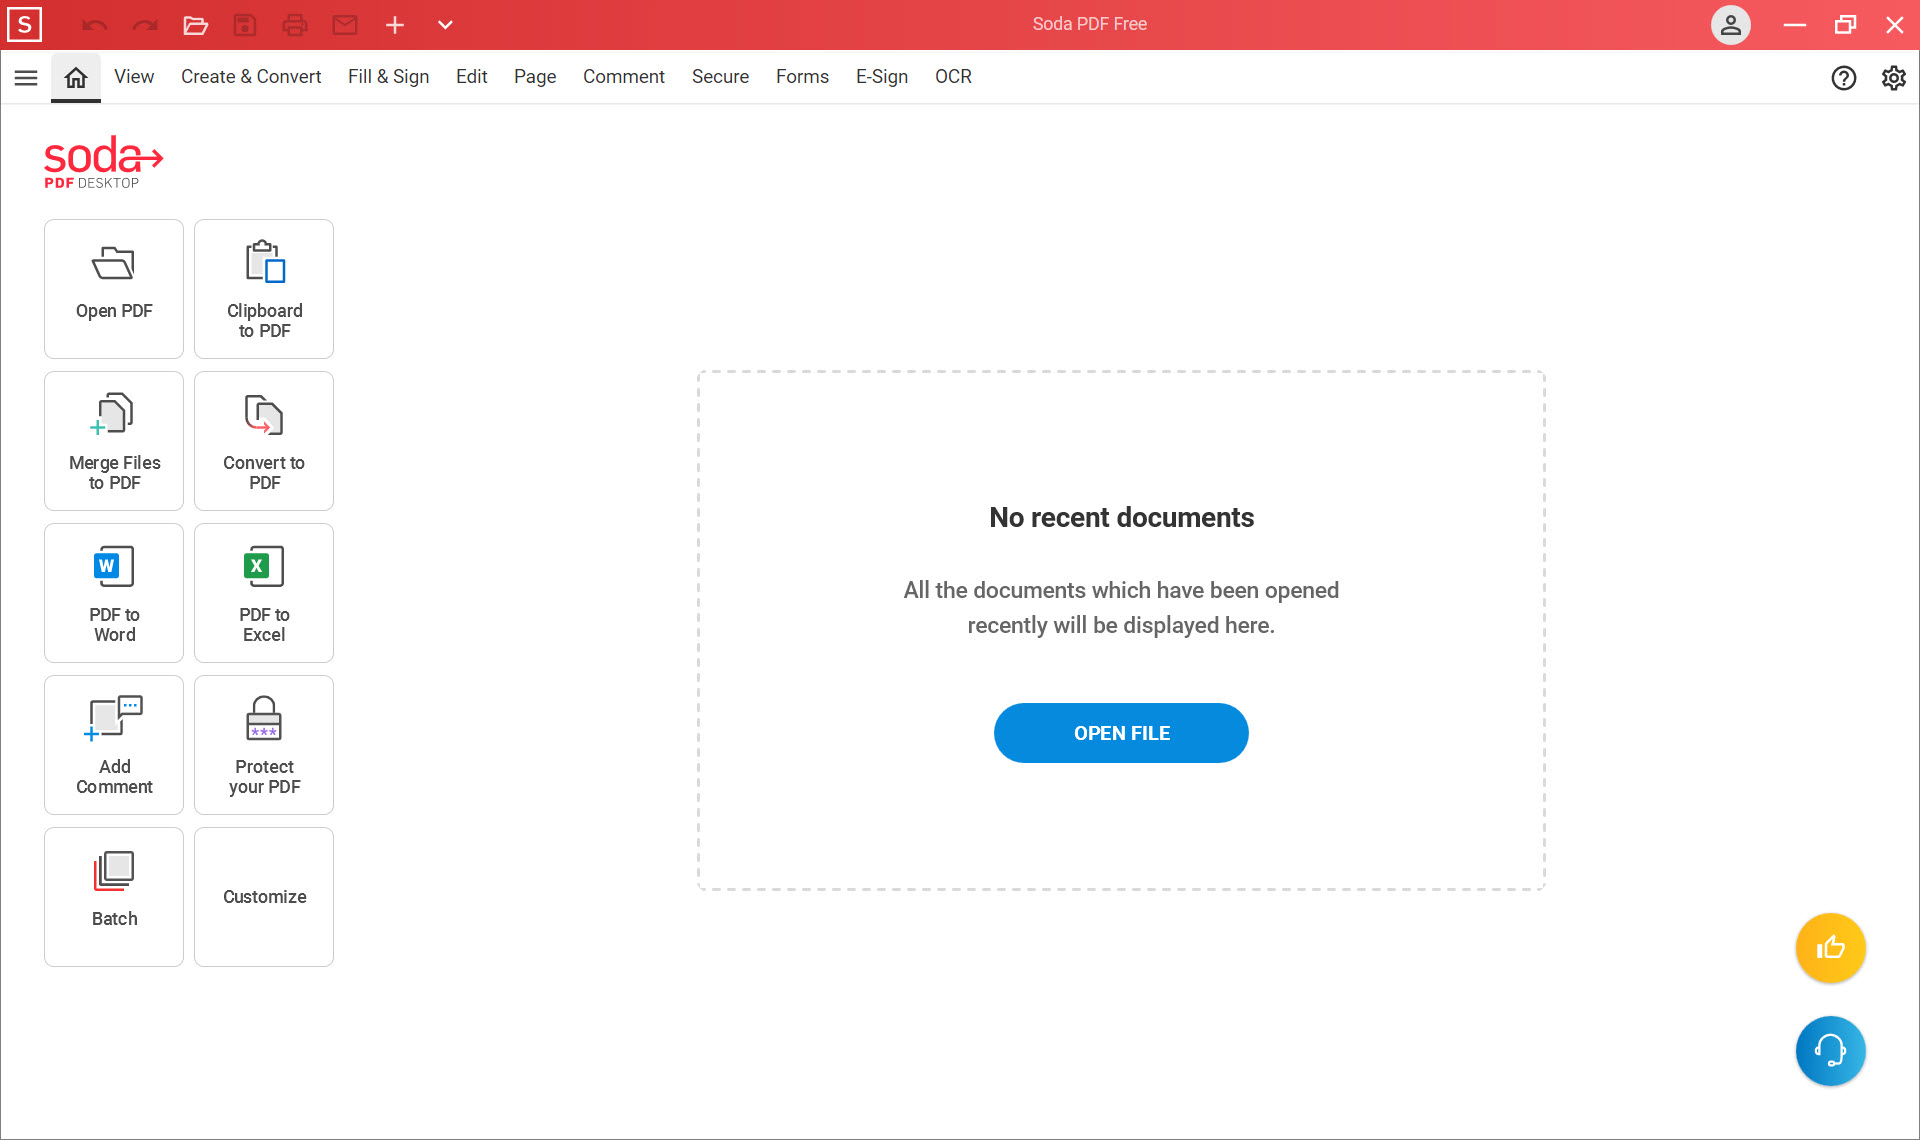Open the Comment tab
Image resolution: width=1920 pixels, height=1140 pixels.
[x=624, y=77]
